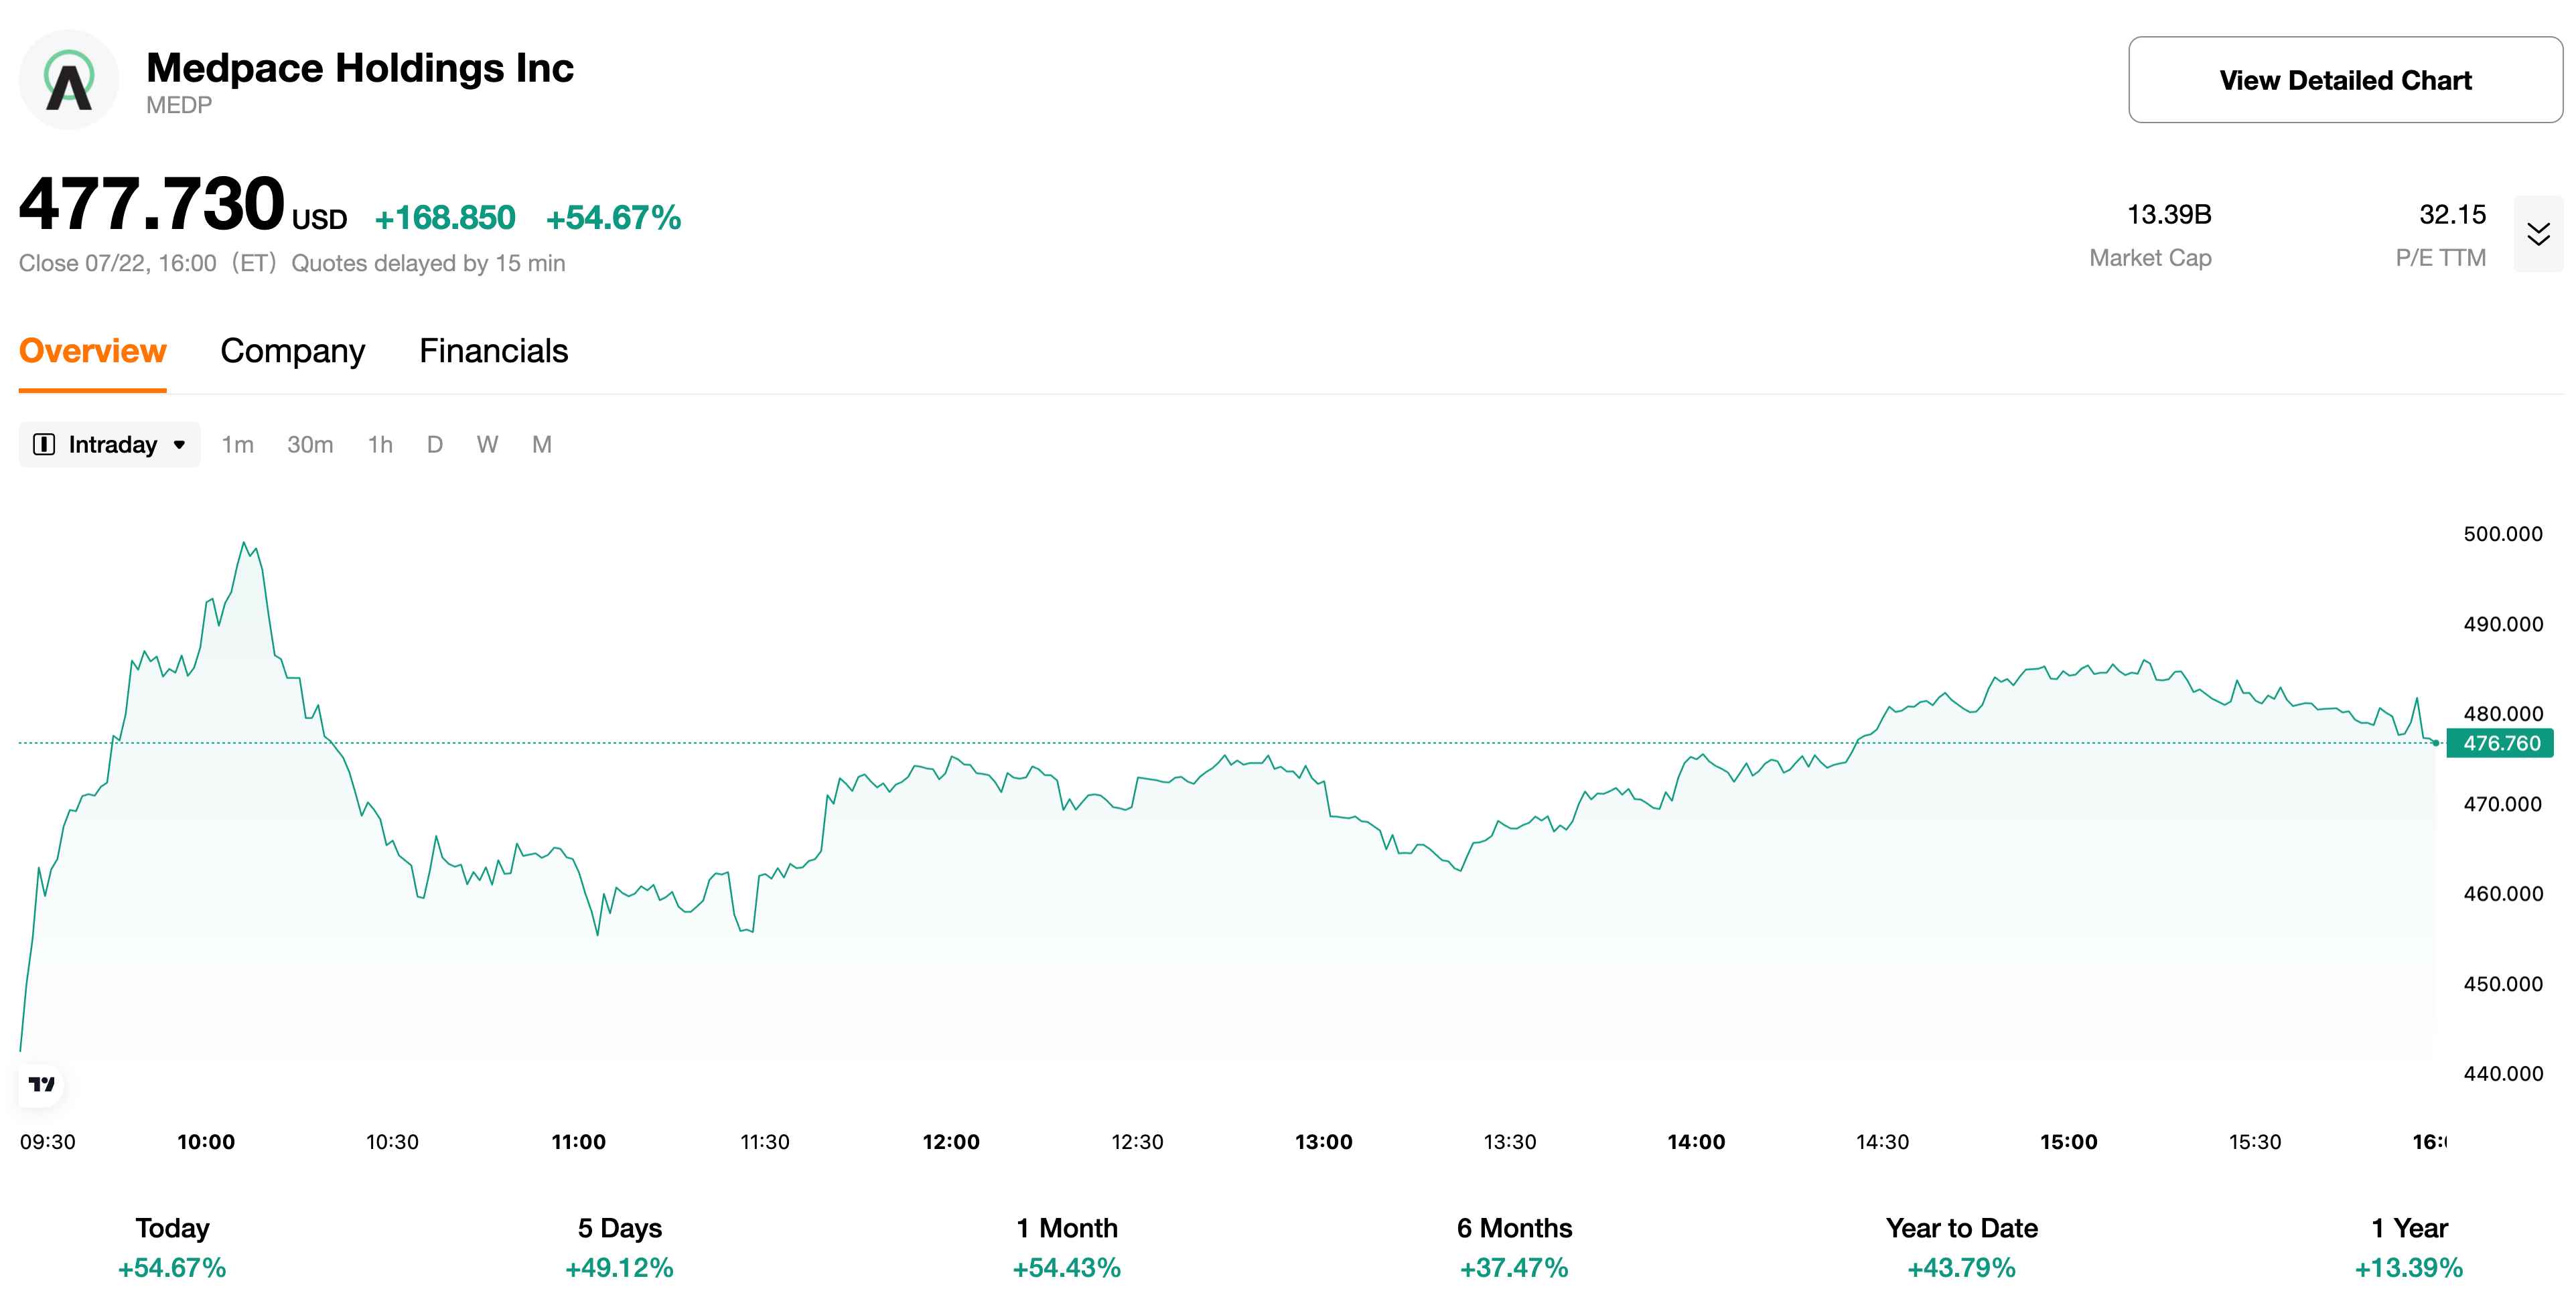Switch chart to D daily interval
Image resolution: width=2576 pixels, height=1303 pixels.
[x=435, y=444]
